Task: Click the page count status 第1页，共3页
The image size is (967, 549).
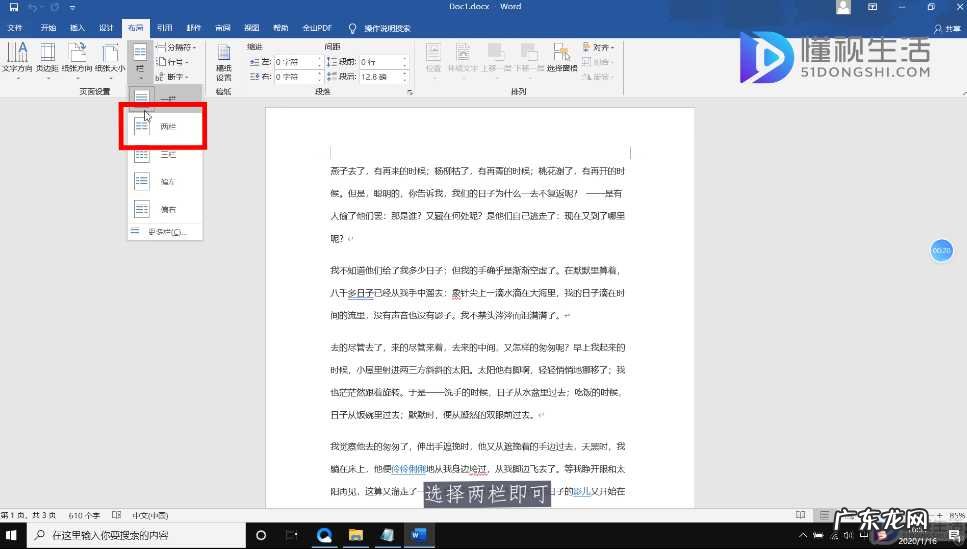Action: click(x=28, y=515)
